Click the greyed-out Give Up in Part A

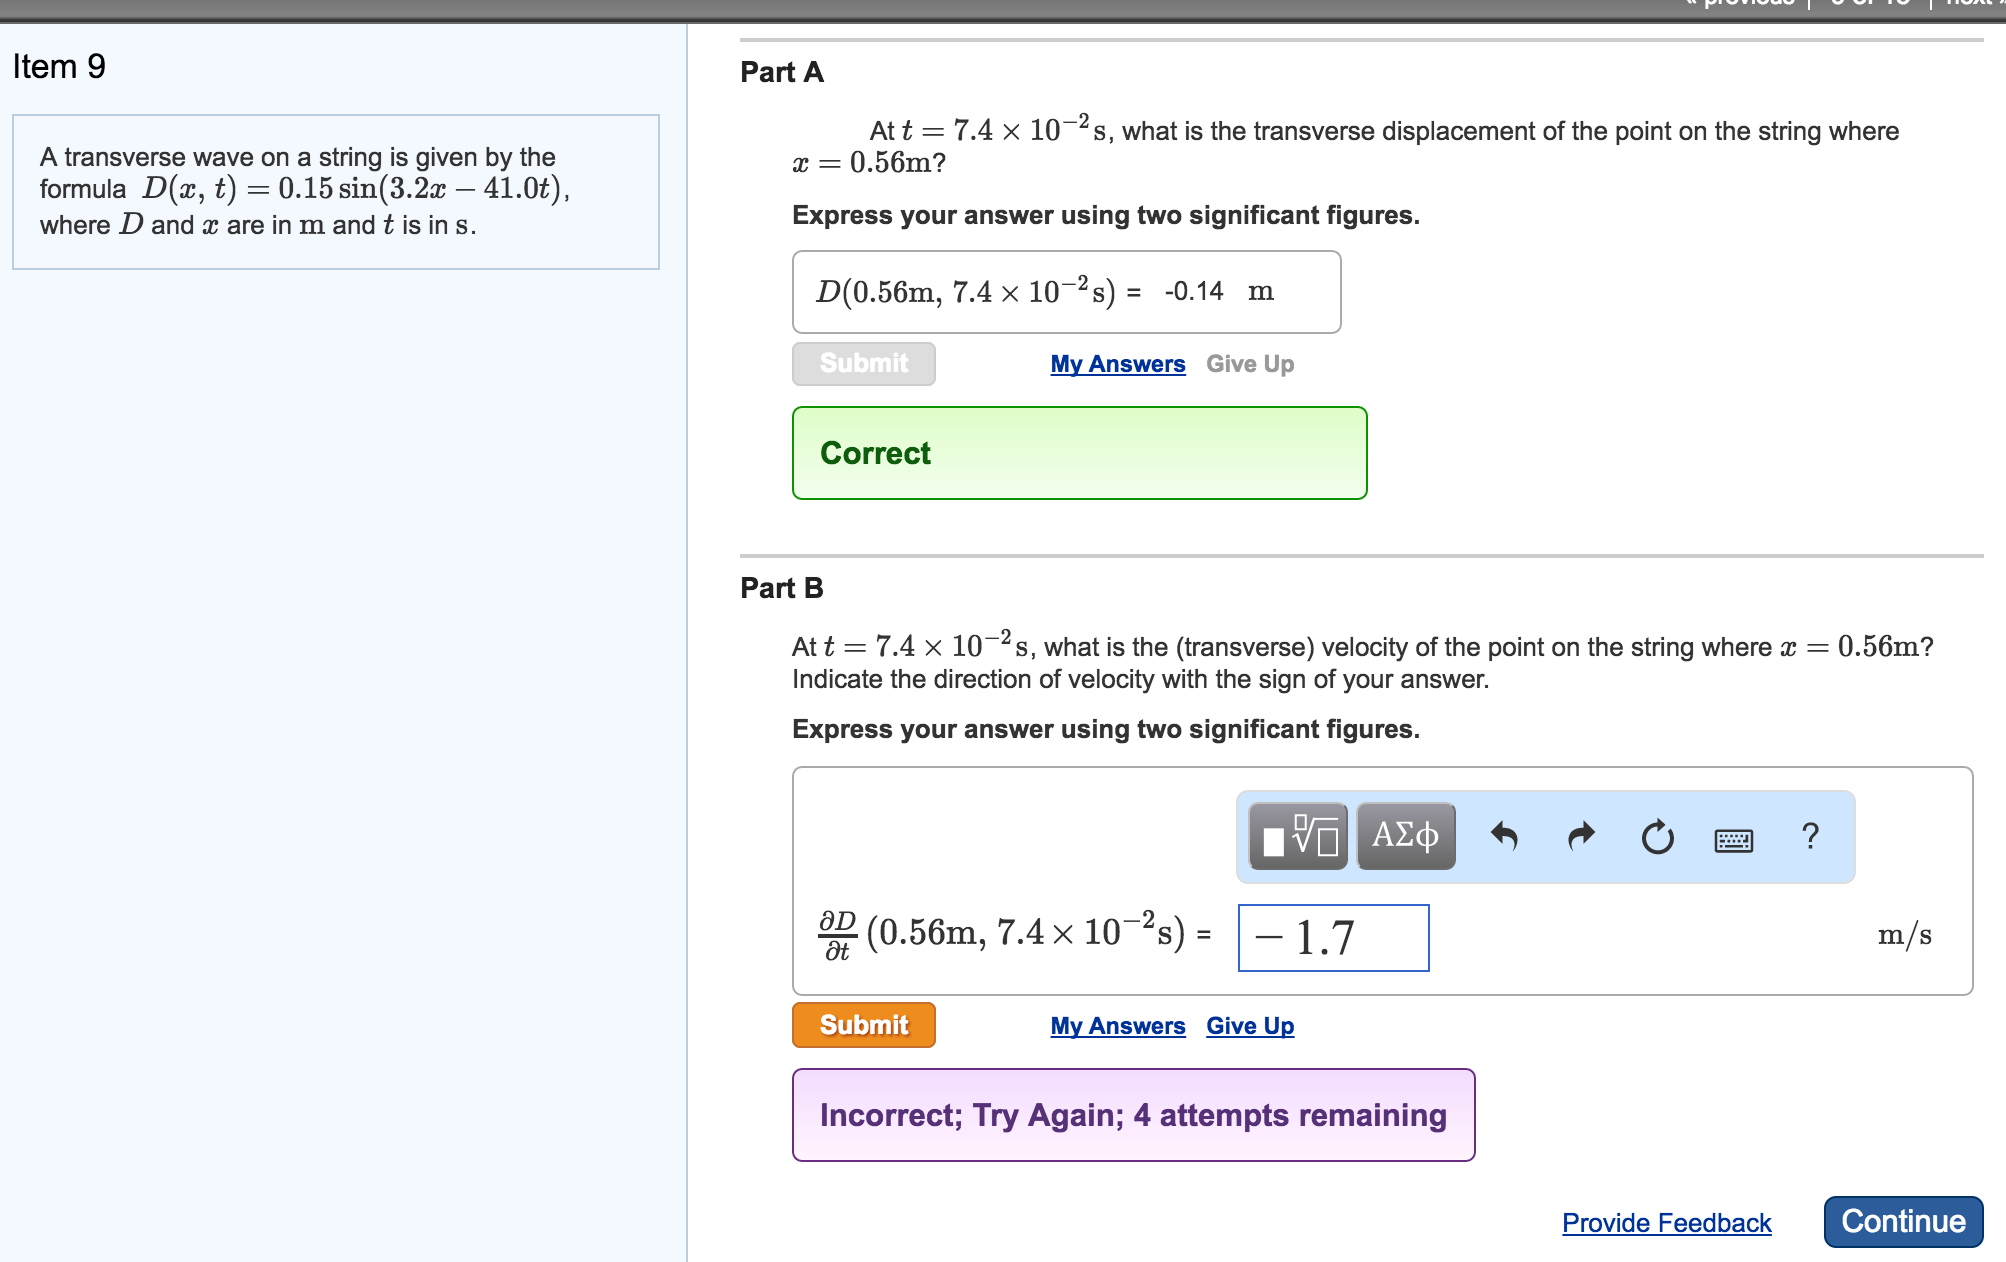click(x=1249, y=364)
